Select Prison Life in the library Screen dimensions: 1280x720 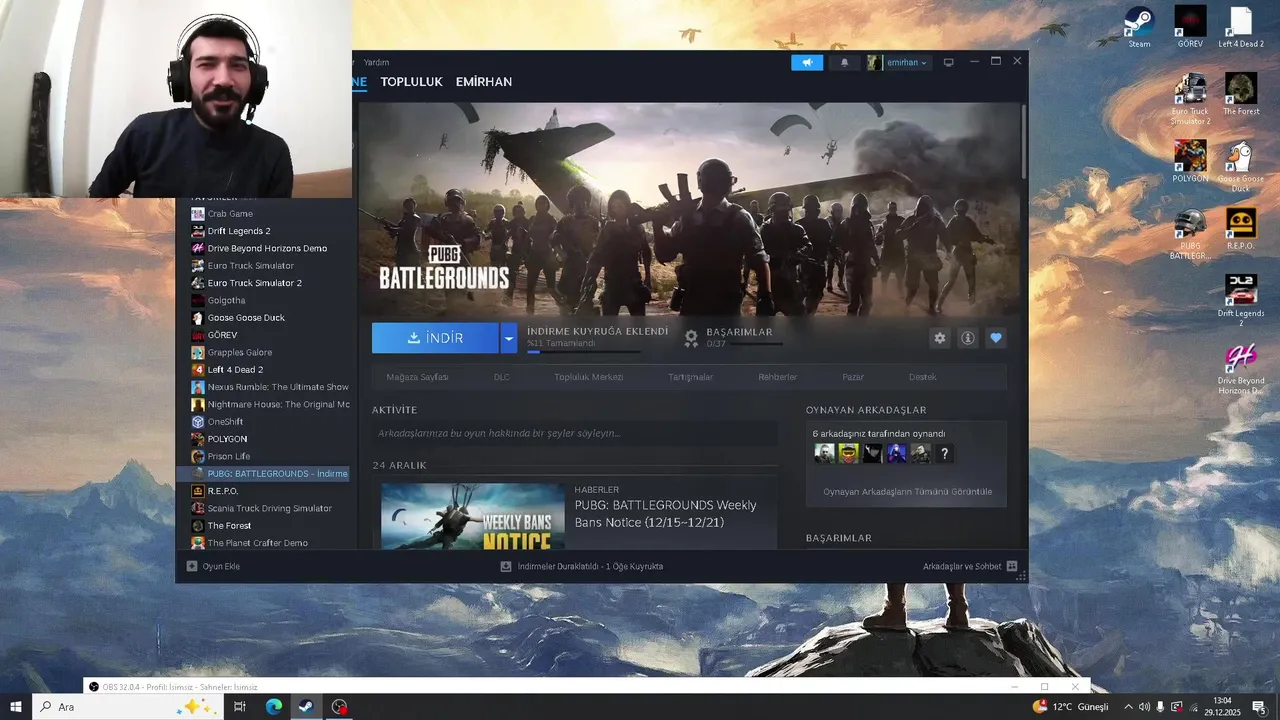point(228,456)
